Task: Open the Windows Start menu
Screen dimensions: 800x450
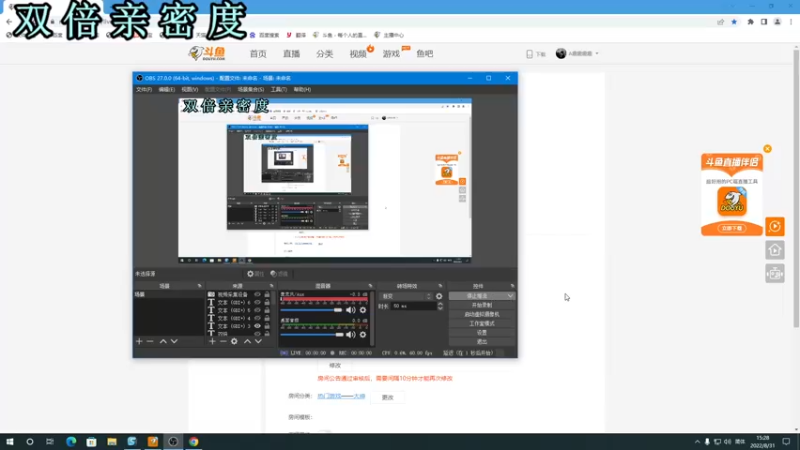Action: point(10,442)
